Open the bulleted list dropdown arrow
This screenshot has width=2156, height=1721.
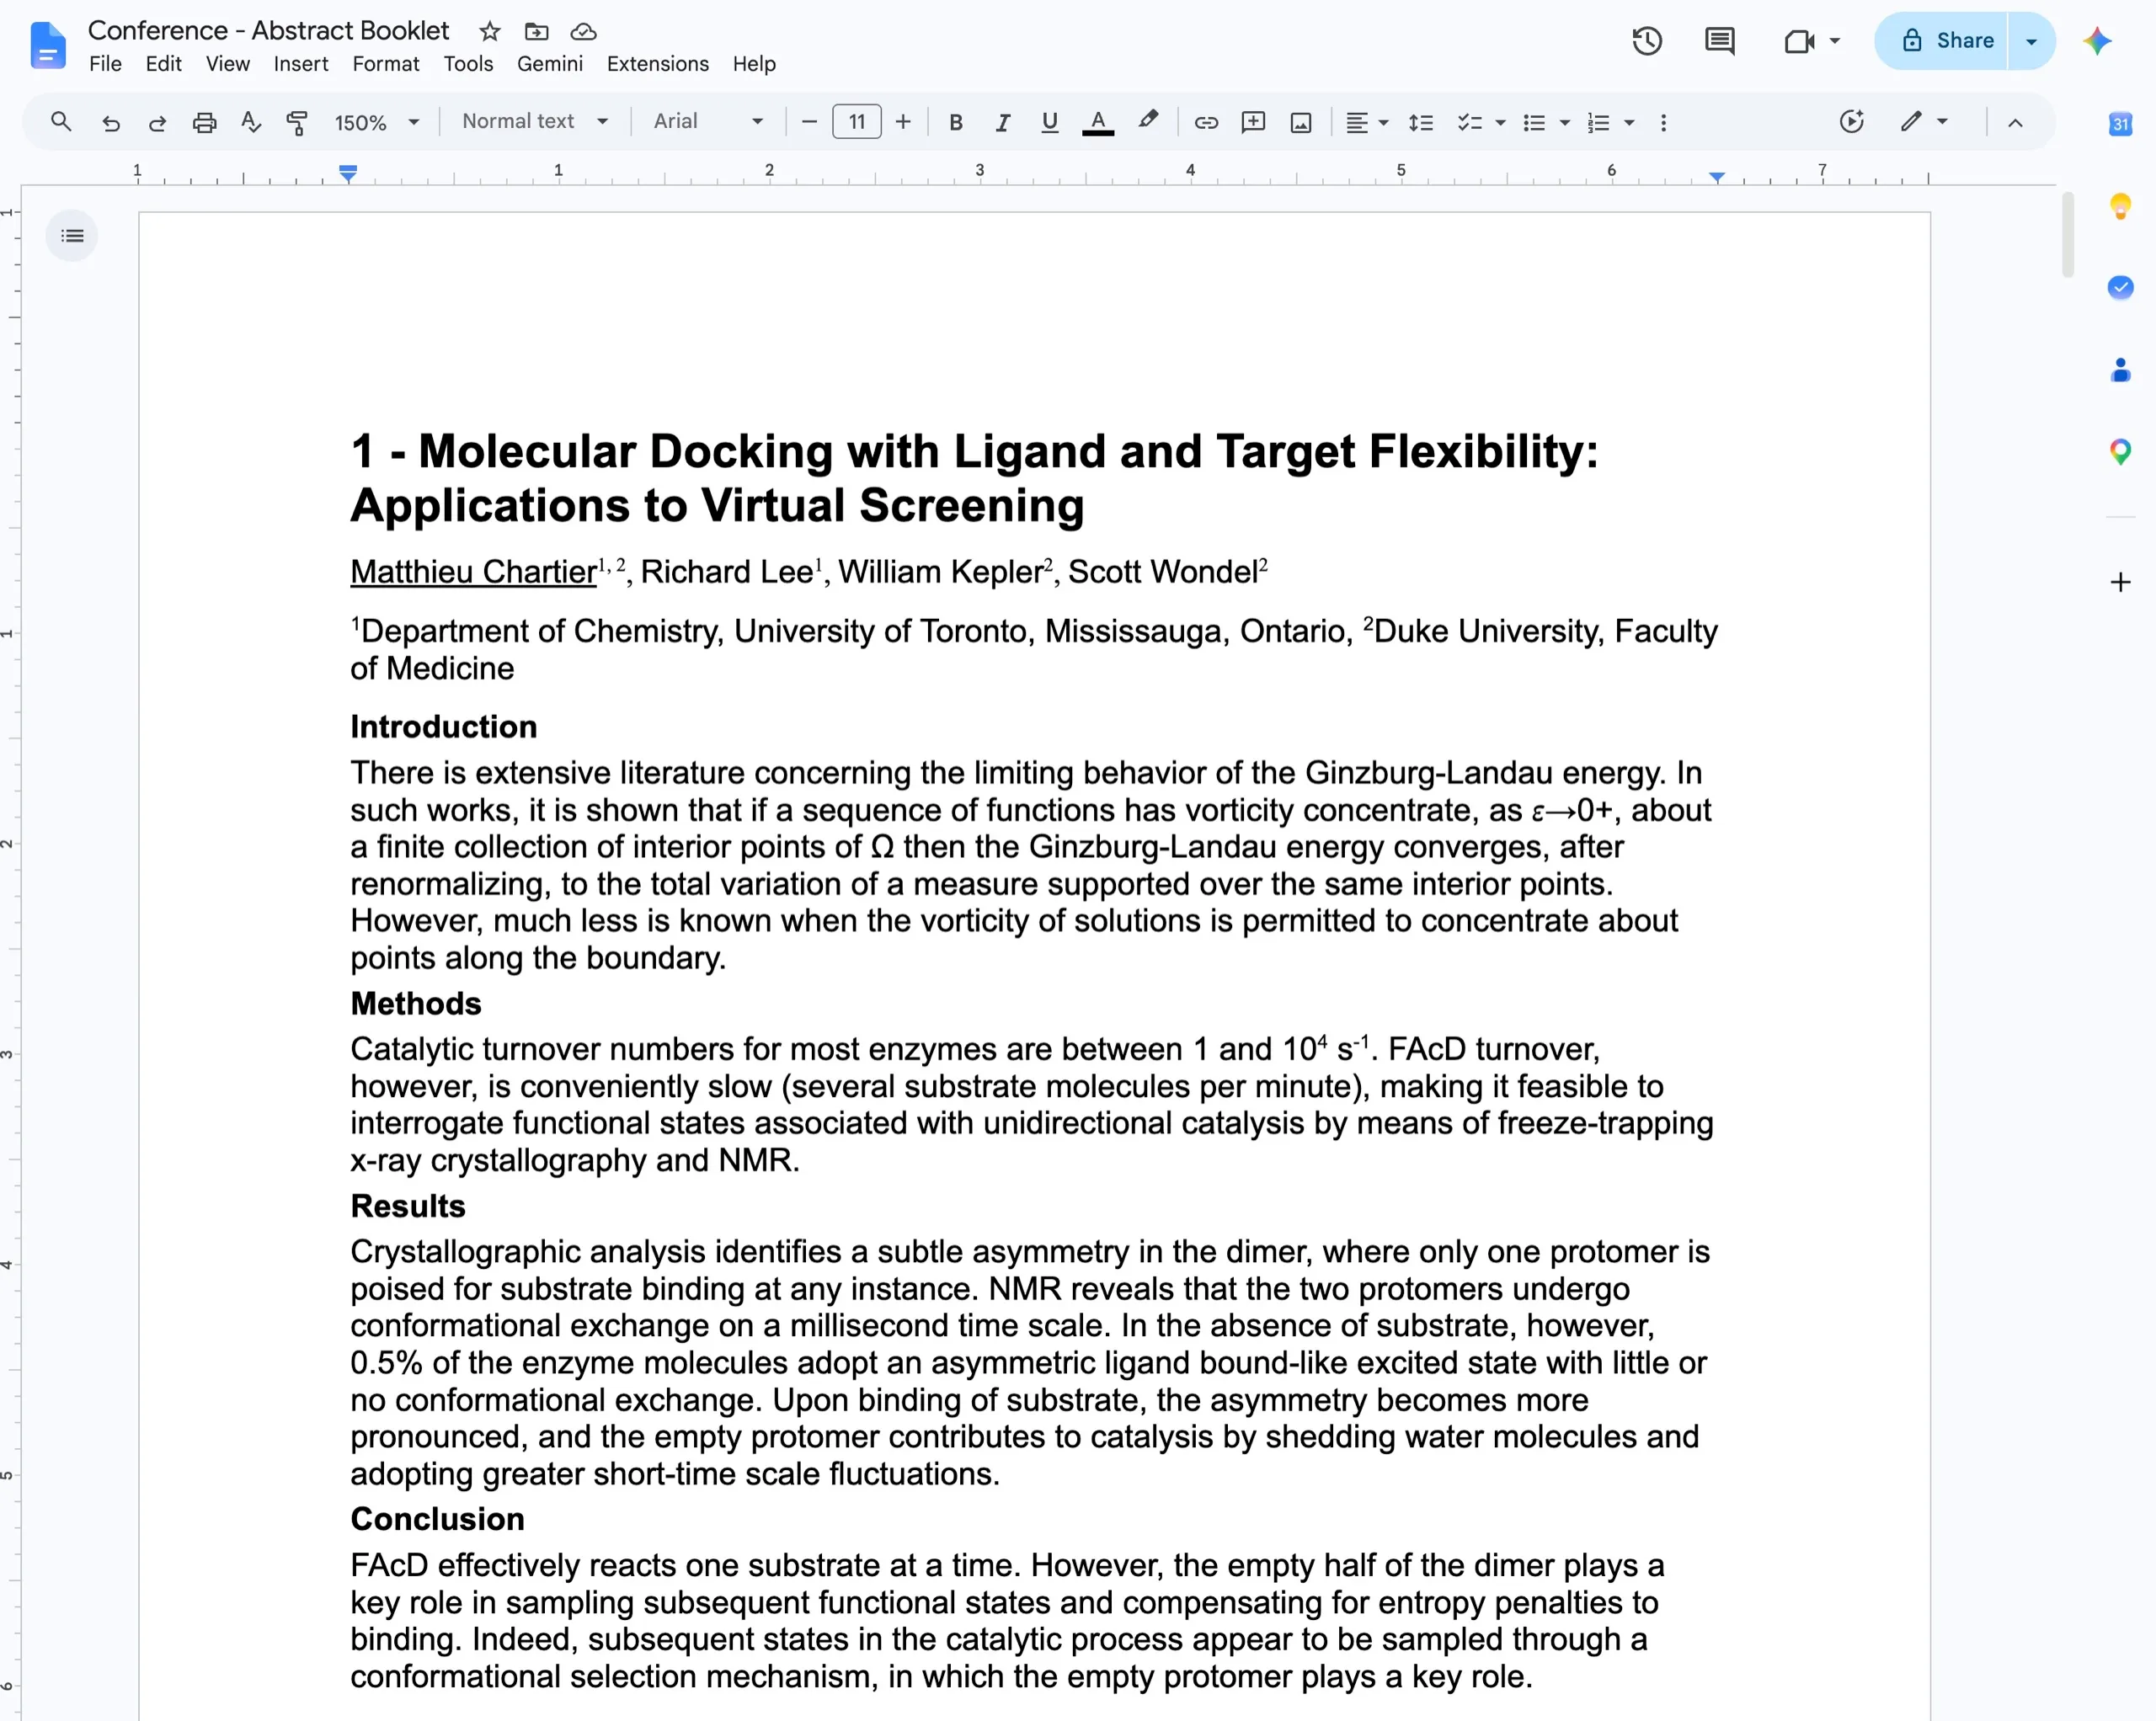click(1565, 123)
